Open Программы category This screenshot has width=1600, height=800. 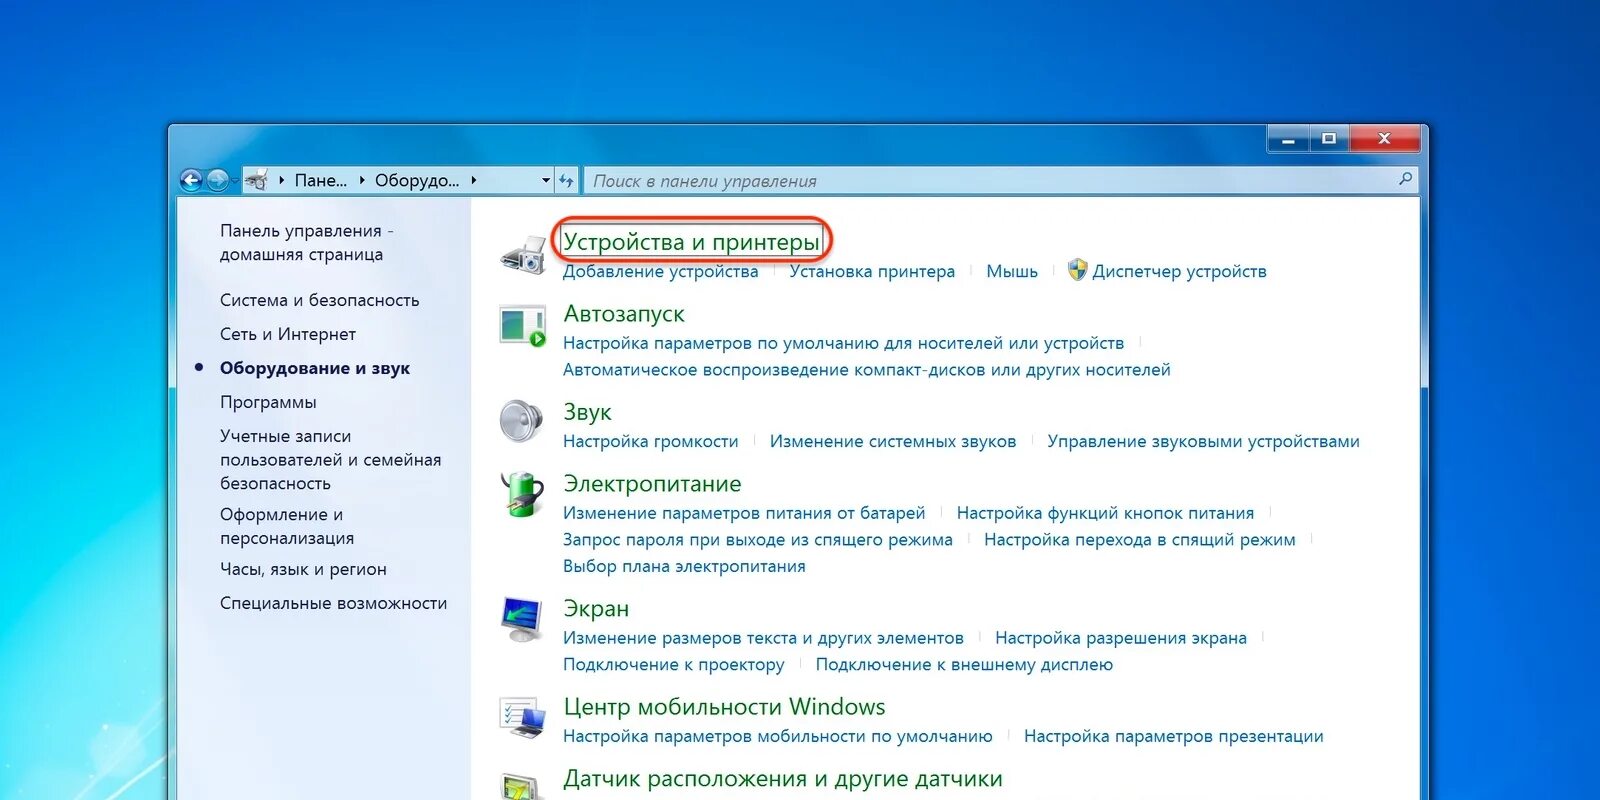268,402
